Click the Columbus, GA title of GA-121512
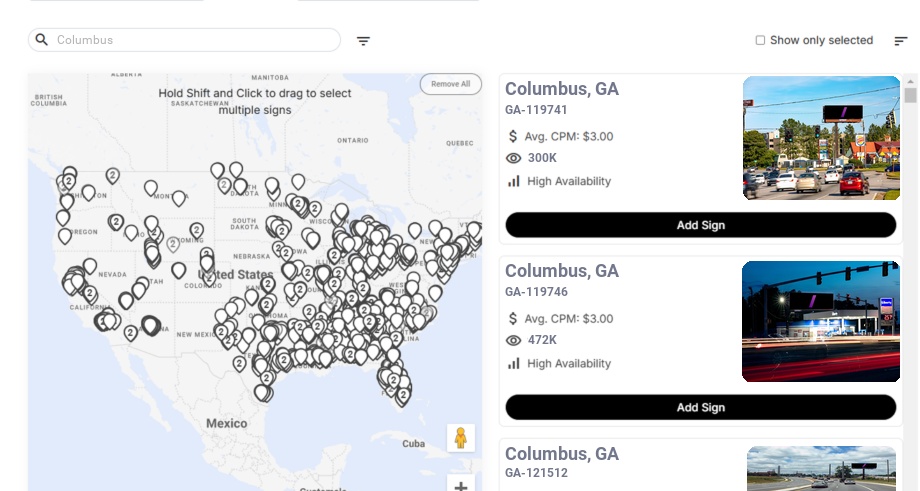The image size is (920, 491). click(x=562, y=454)
